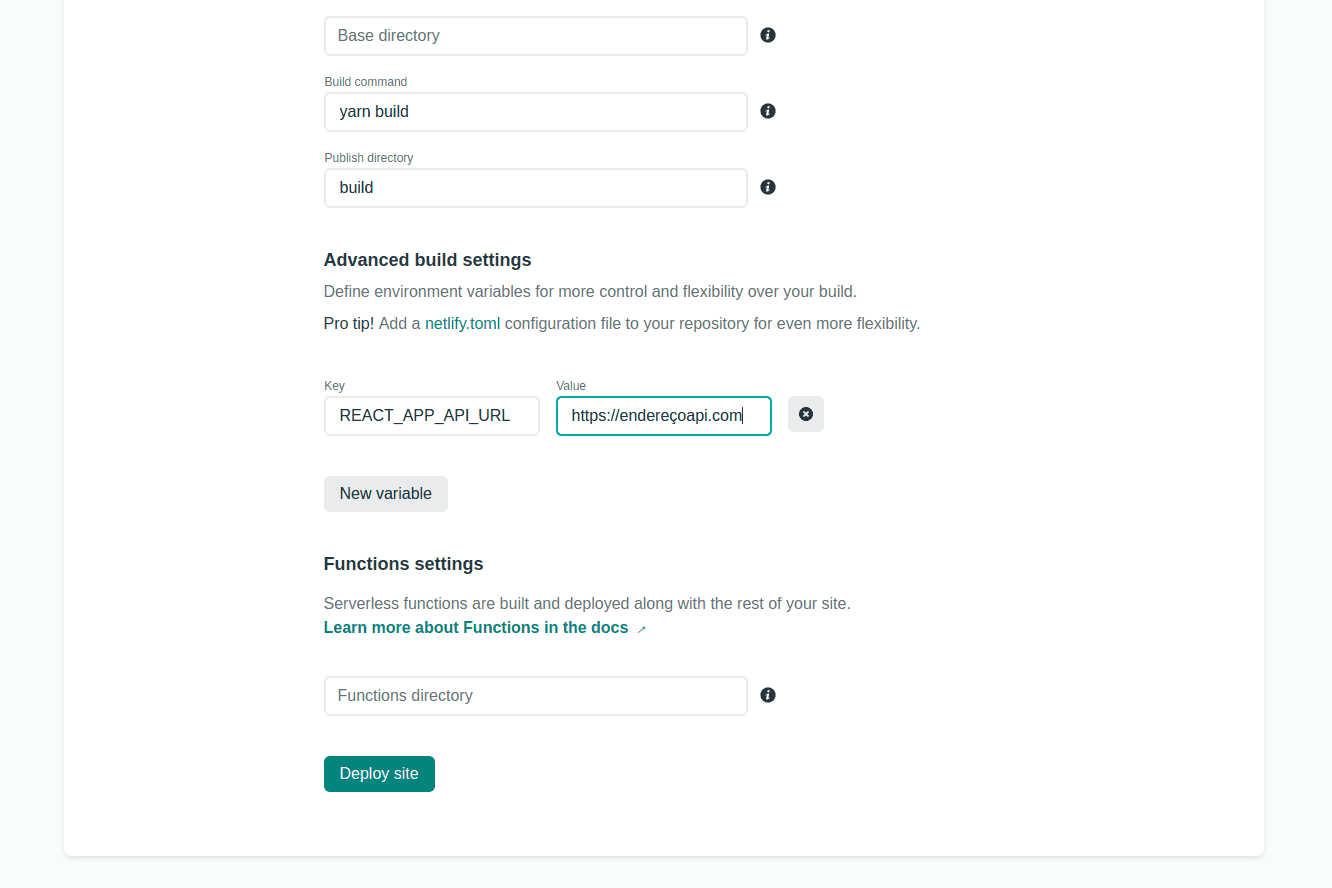
Task: Show info for Publish directory field
Action: pyautogui.click(x=768, y=187)
